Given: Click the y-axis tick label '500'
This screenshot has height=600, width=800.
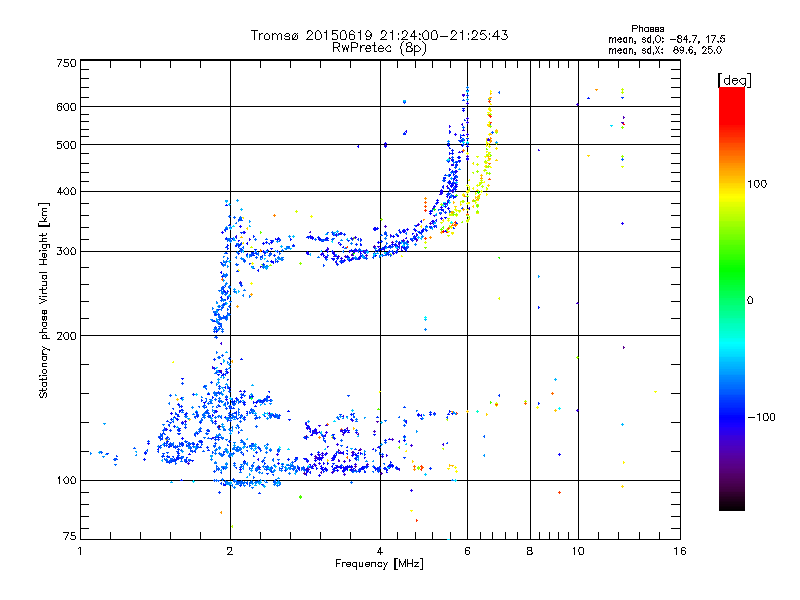Looking at the screenshot, I should [x=66, y=145].
